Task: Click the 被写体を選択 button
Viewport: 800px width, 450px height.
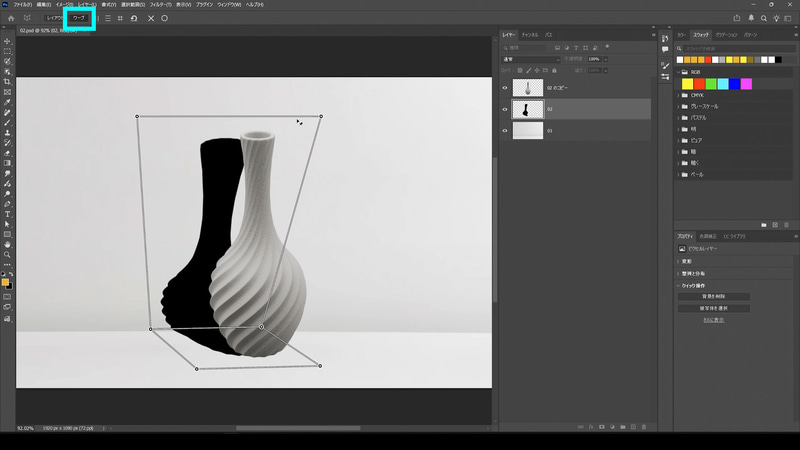Action: [714, 308]
